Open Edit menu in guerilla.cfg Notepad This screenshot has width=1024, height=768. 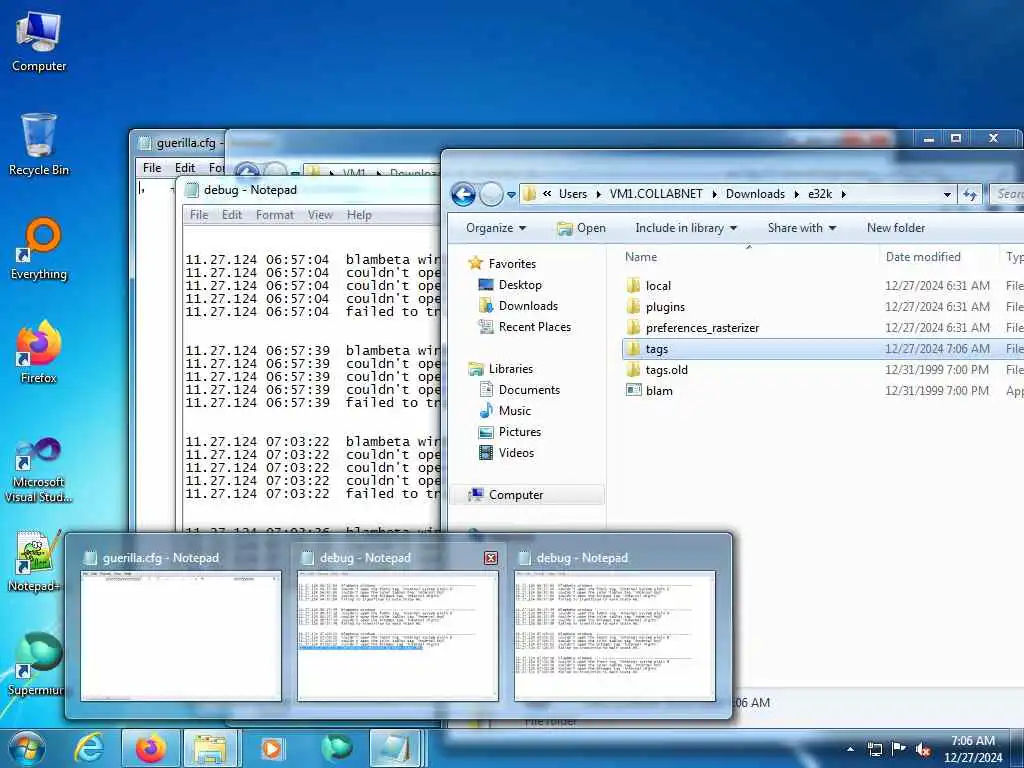[185, 168]
